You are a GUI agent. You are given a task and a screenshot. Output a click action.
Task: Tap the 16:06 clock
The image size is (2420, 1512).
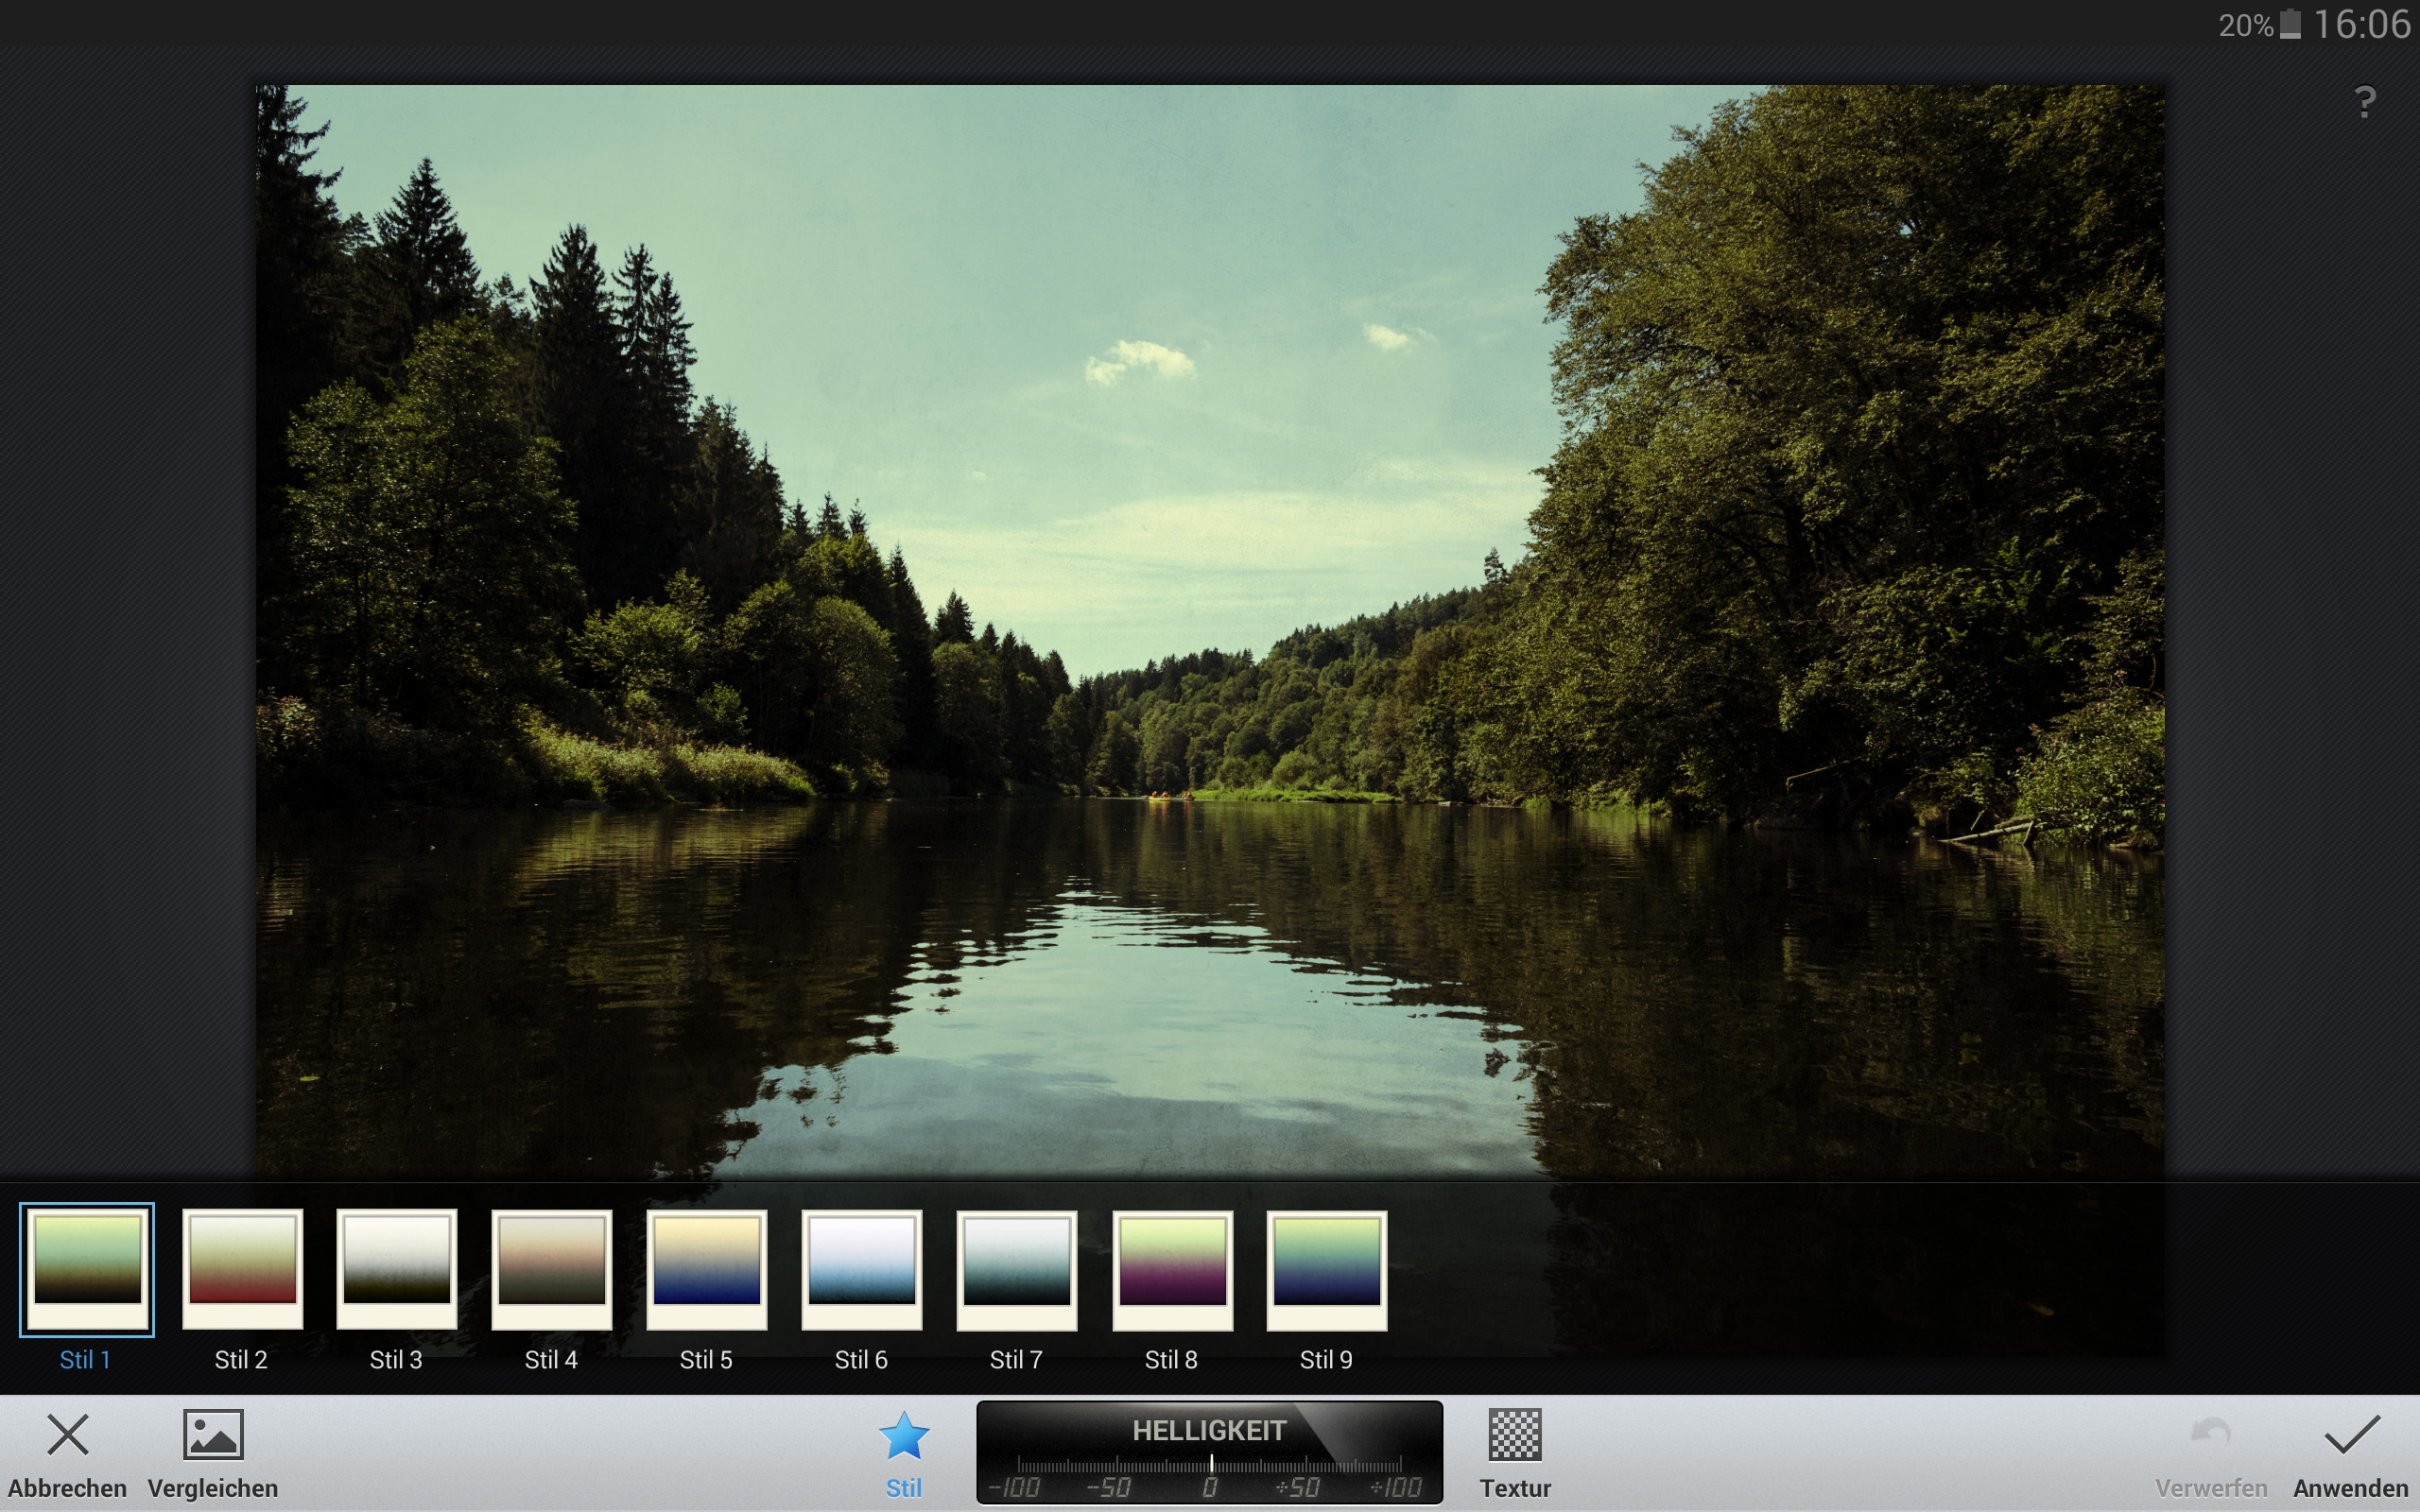[x=2362, y=24]
